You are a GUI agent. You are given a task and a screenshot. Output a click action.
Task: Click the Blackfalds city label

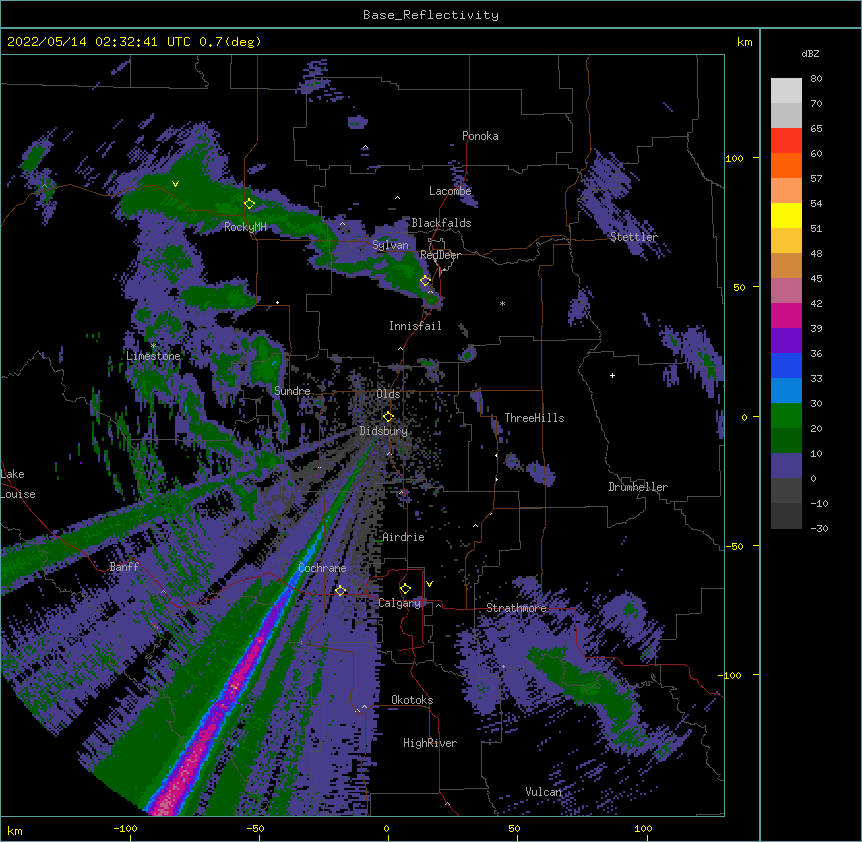(x=441, y=223)
